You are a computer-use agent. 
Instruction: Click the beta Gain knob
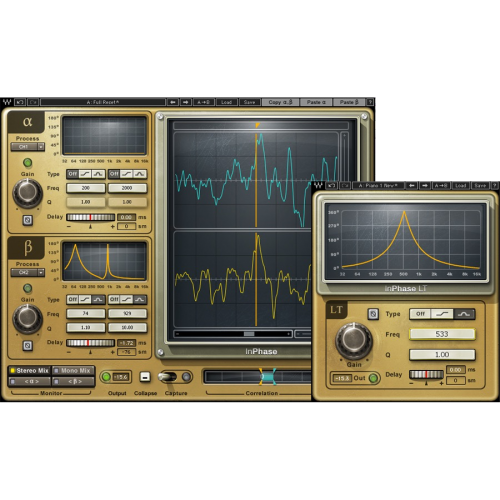click(28, 319)
